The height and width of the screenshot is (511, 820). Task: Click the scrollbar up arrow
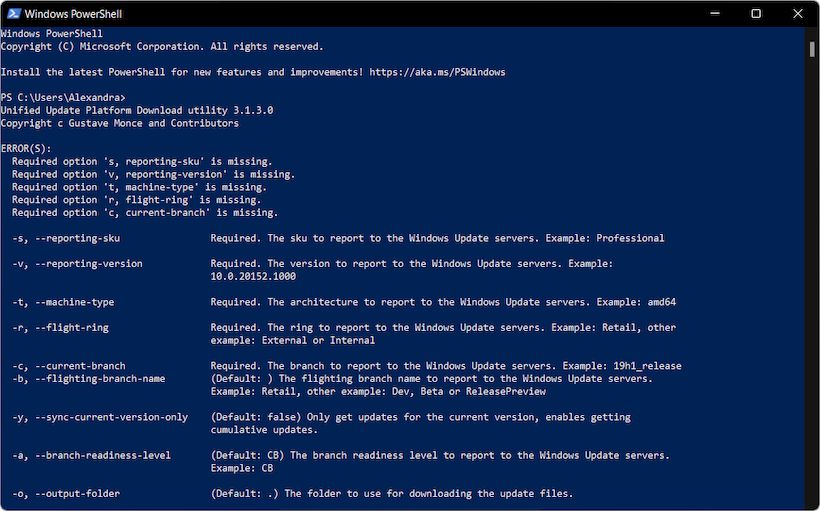(x=812, y=33)
